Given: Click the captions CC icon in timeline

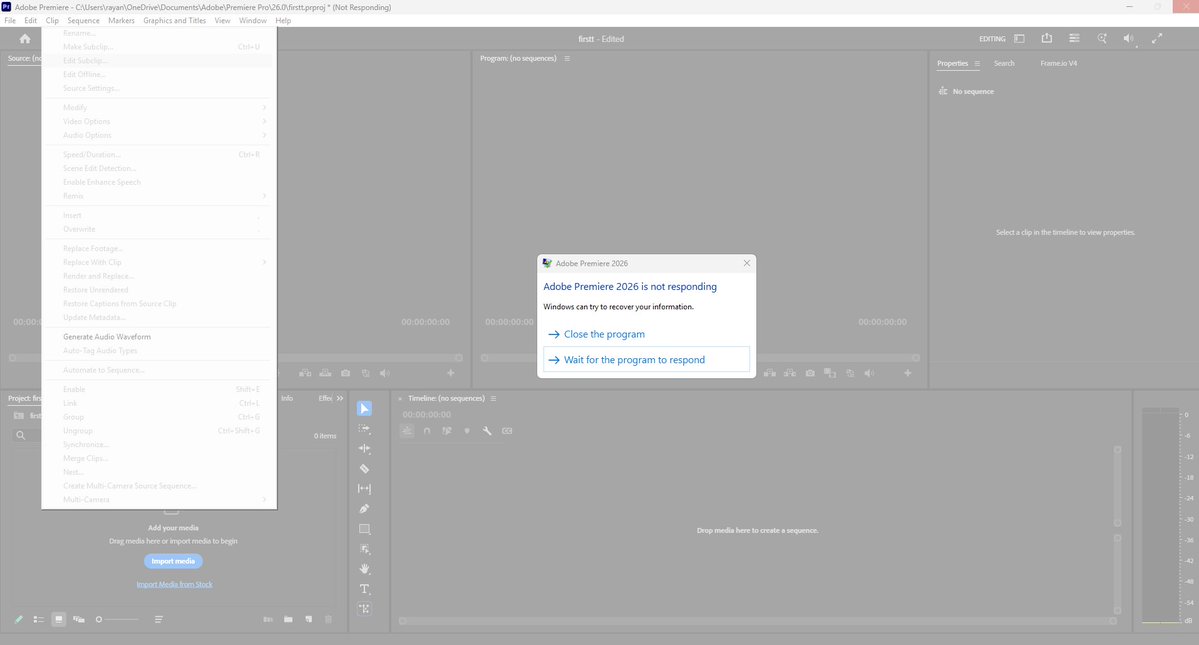Looking at the screenshot, I should pyautogui.click(x=507, y=431).
